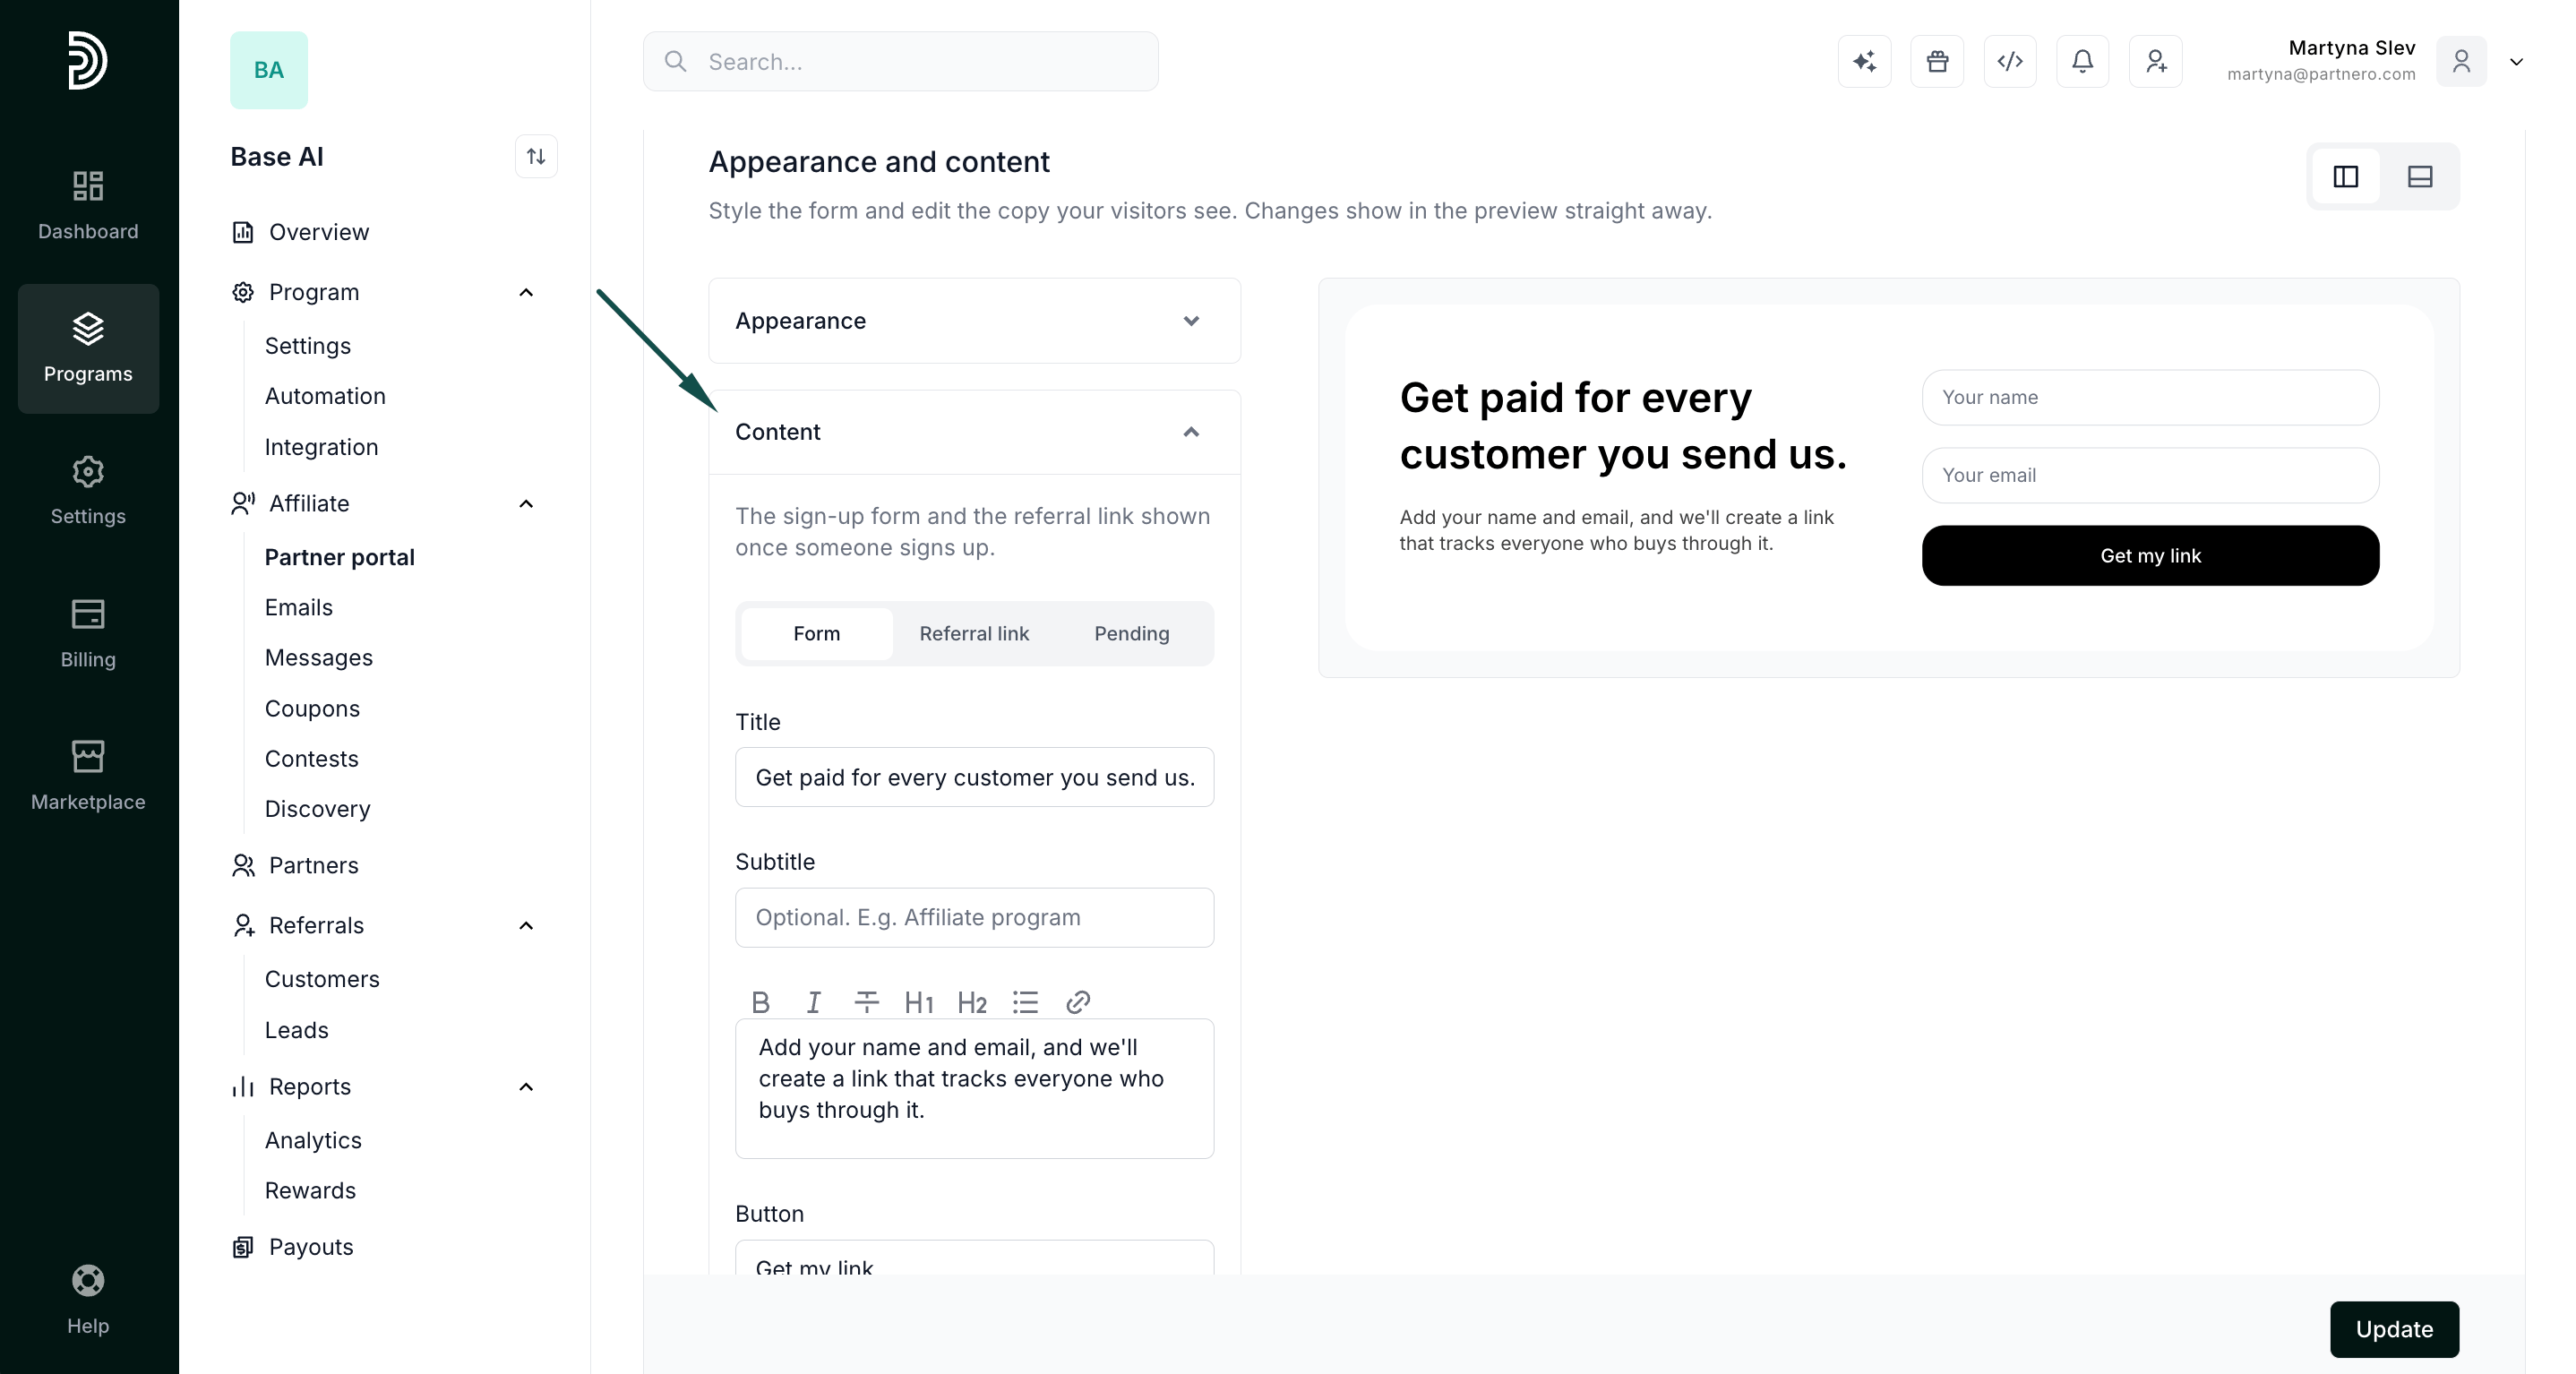Insert bullet list in editor

click(1025, 1002)
